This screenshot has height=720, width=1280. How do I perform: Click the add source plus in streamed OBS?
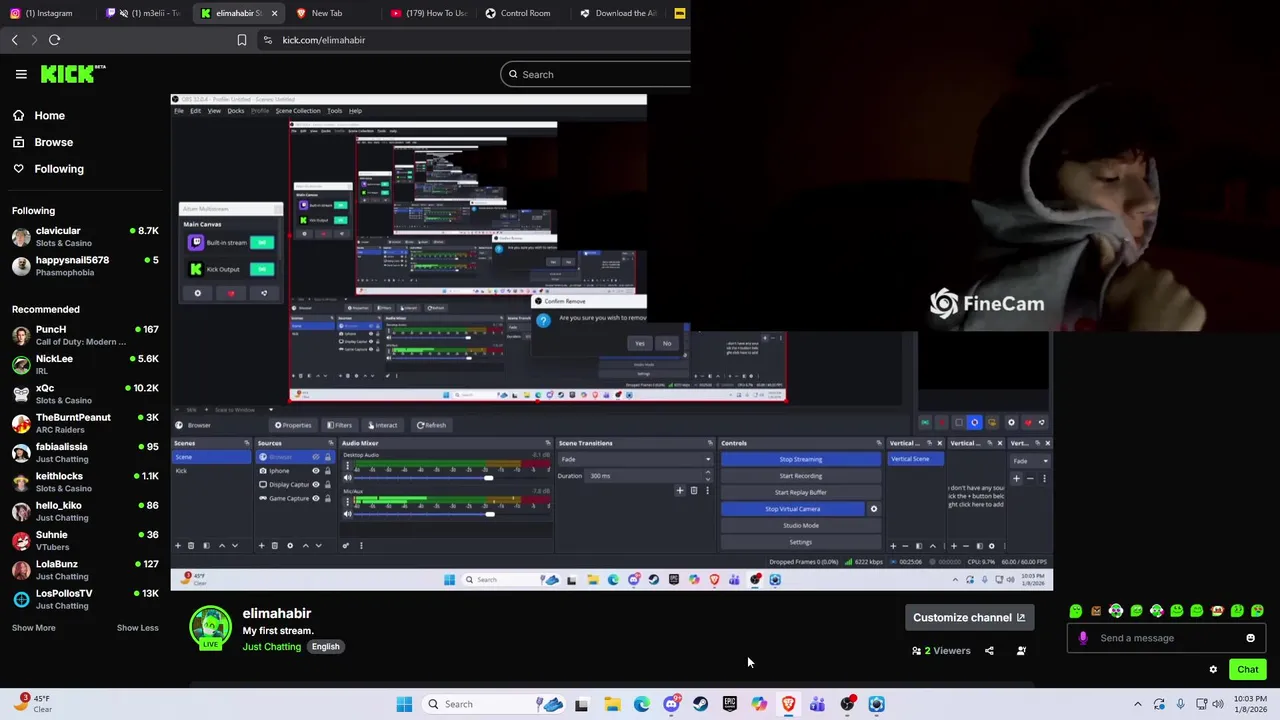[261, 545]
